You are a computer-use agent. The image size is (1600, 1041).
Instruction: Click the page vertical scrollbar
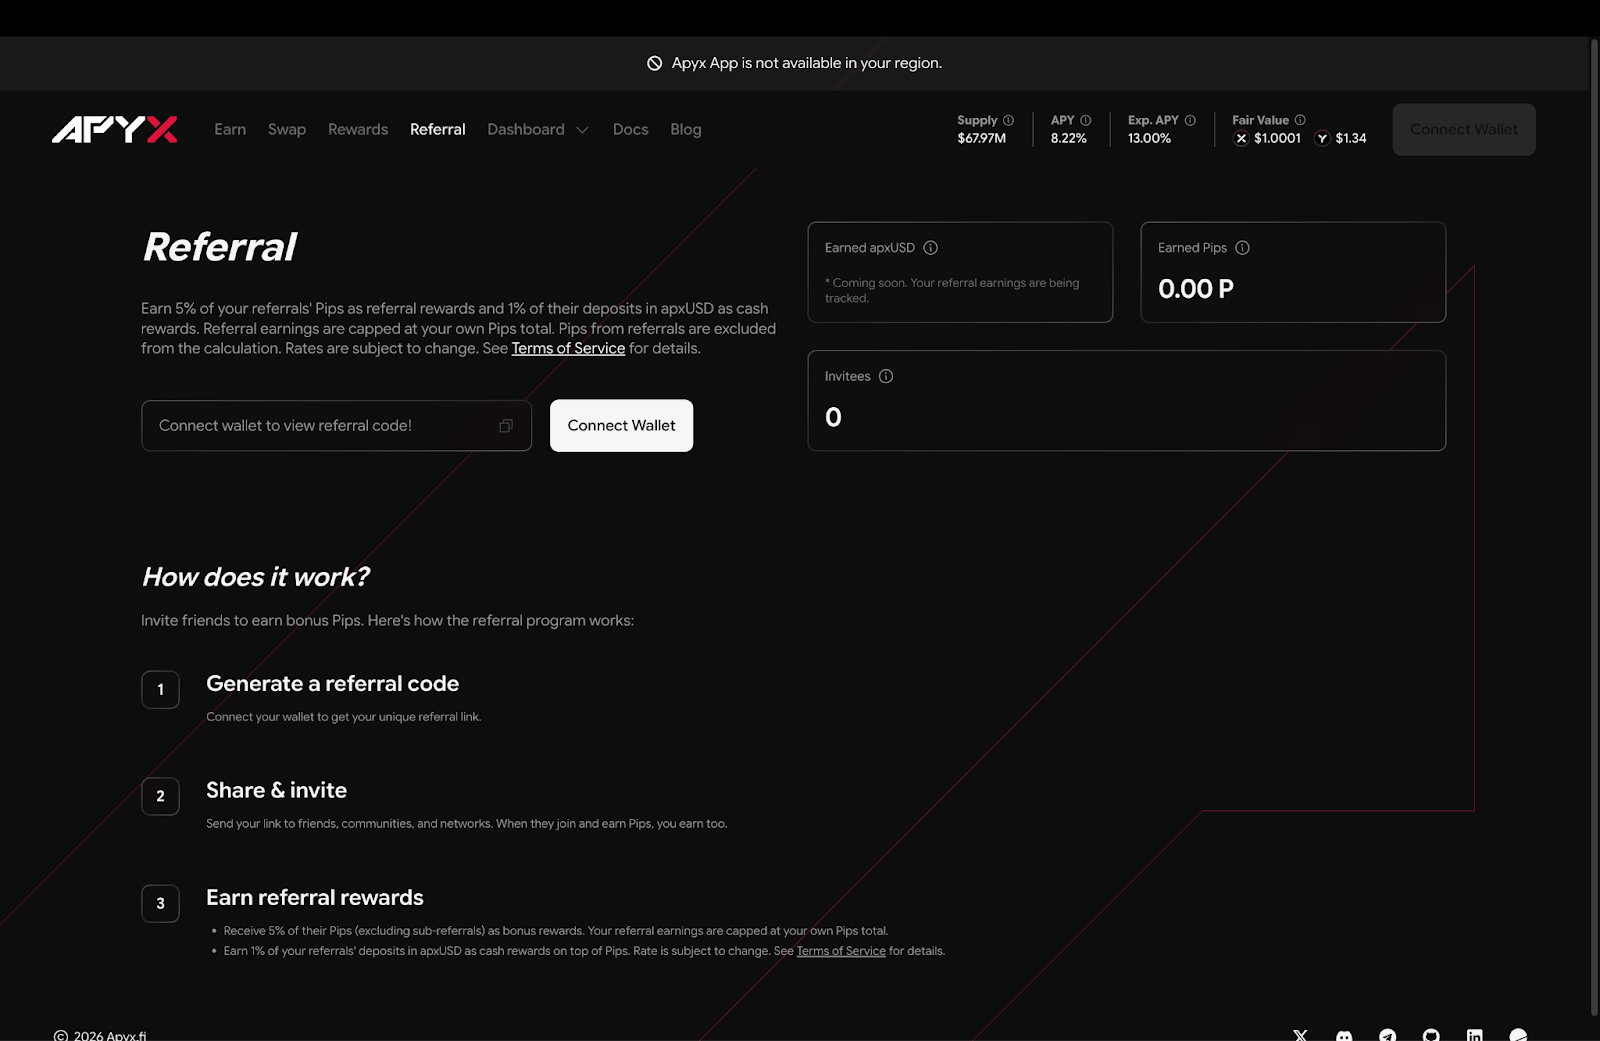pos(1594,525)
